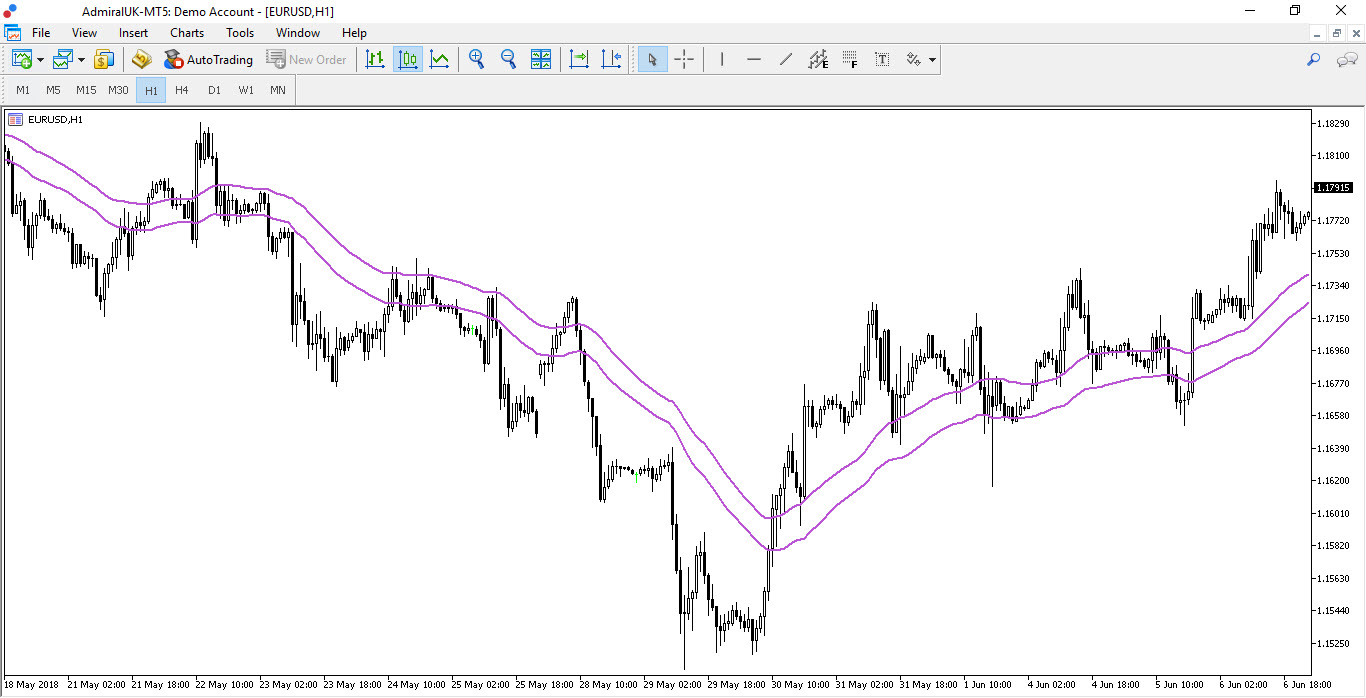This screenshot has height=698, width=1366.
Task: Click the 1.15250 price scale label
Action: click(1333, 643)
